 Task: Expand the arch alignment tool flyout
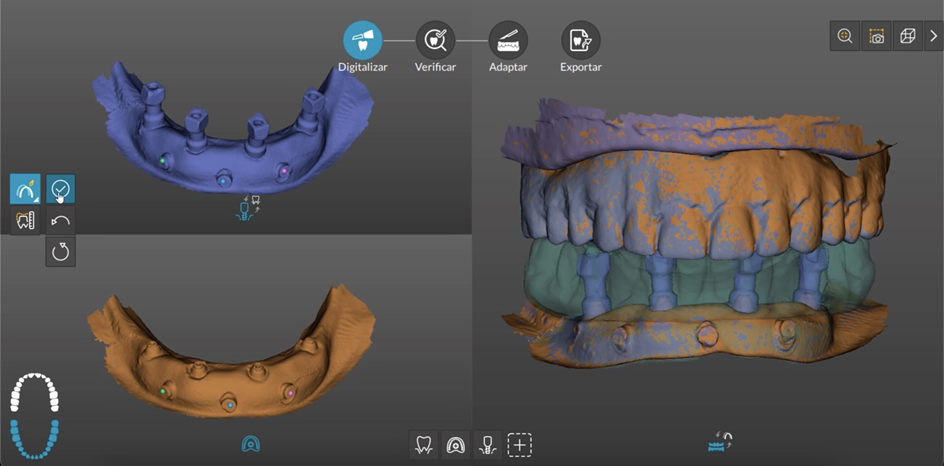tap(25, 189)
